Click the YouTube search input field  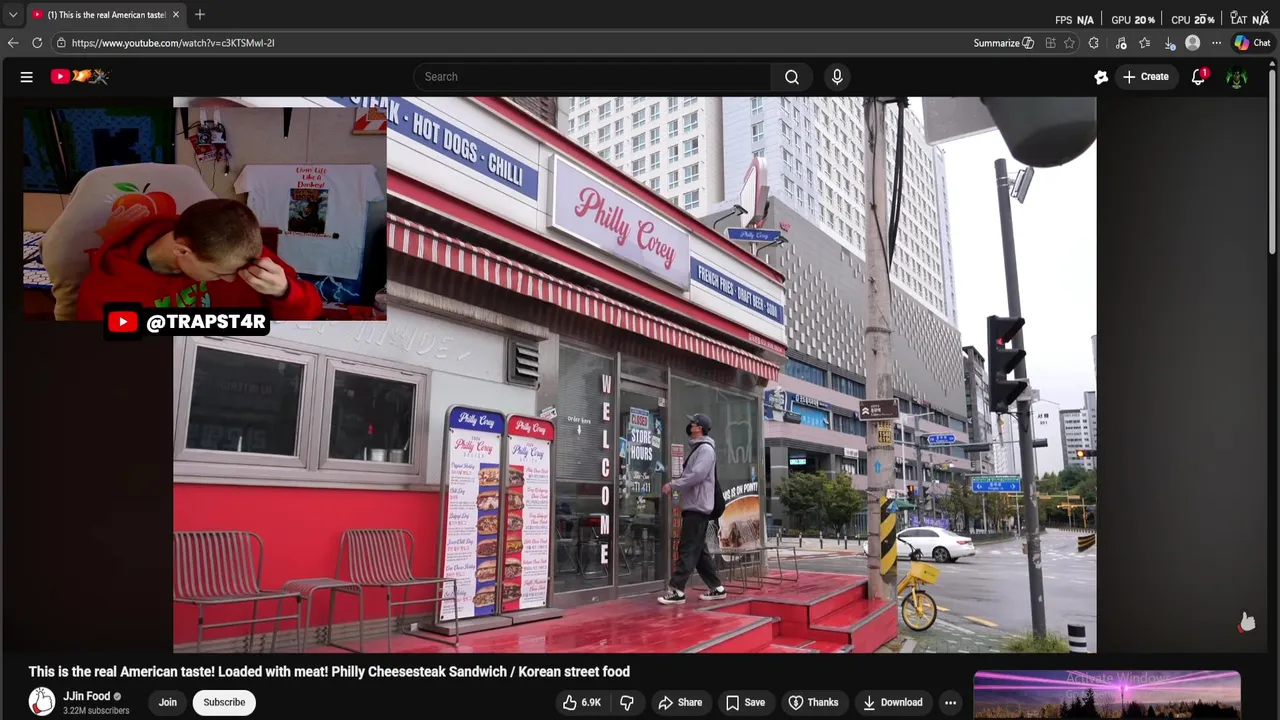coord(592,77)
